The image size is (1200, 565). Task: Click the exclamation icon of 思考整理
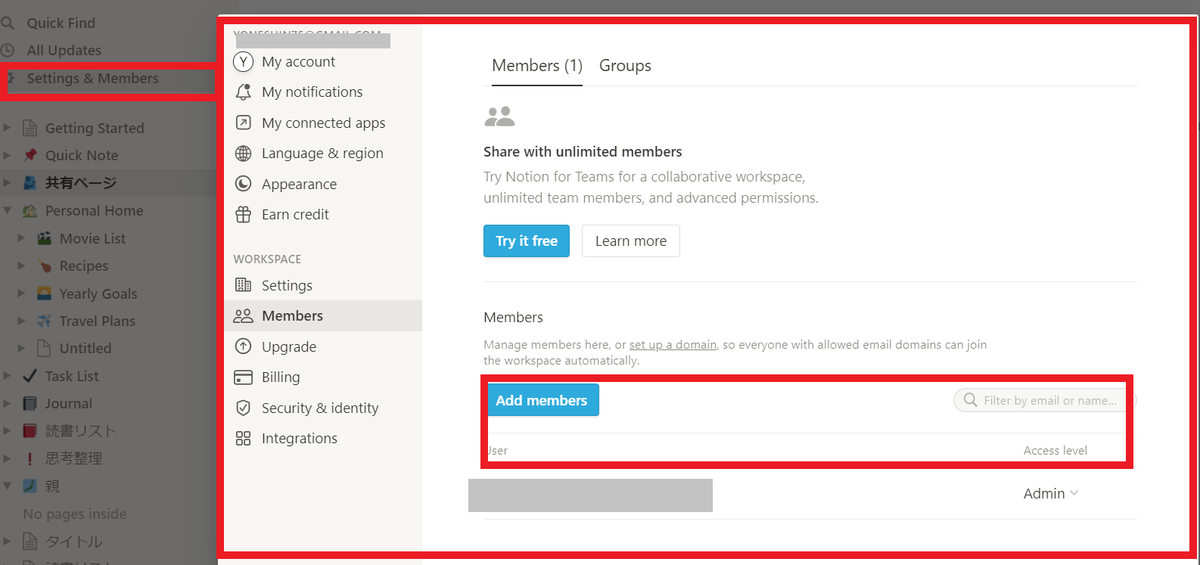30,459
